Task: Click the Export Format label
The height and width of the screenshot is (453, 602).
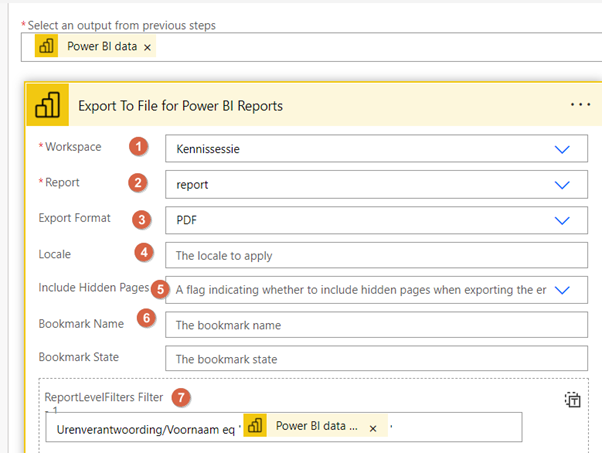Action: 74,218
